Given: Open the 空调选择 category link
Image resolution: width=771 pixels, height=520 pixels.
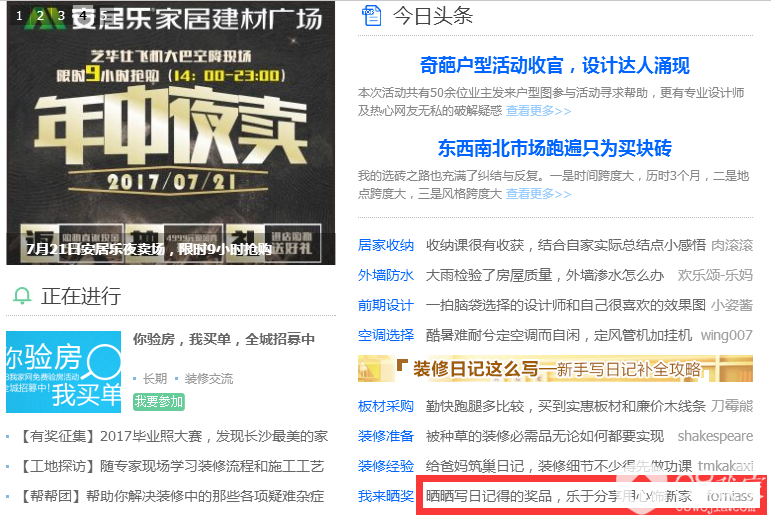Looking at the screenshot, I should 386,335.
